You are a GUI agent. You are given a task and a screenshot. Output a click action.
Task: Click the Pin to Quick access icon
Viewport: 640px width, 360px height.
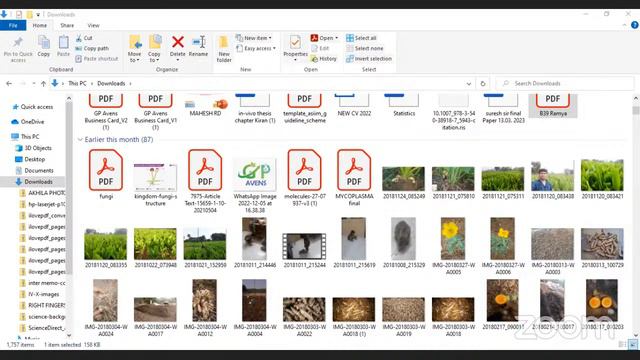point(18,43)
